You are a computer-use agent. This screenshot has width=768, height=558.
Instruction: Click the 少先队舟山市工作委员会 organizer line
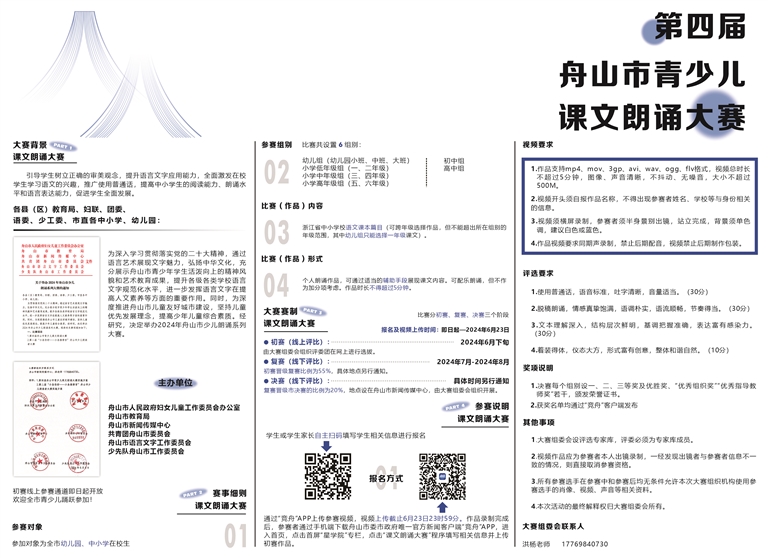[146, 451]
